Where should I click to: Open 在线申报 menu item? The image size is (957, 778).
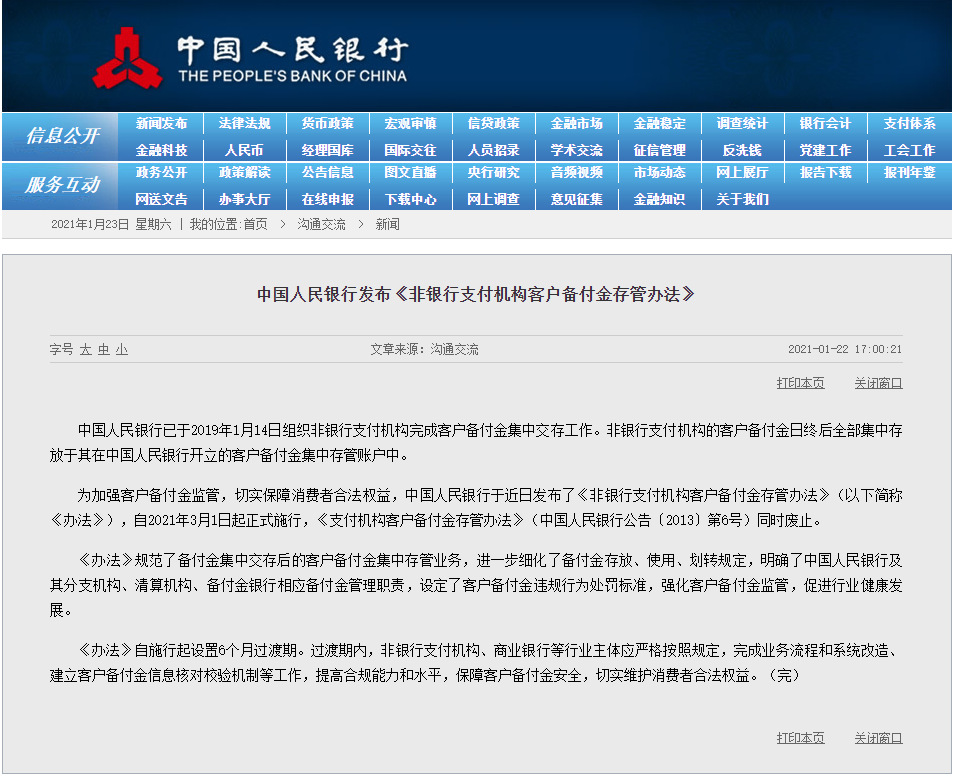pyautogui.click(x=328, y=200)
